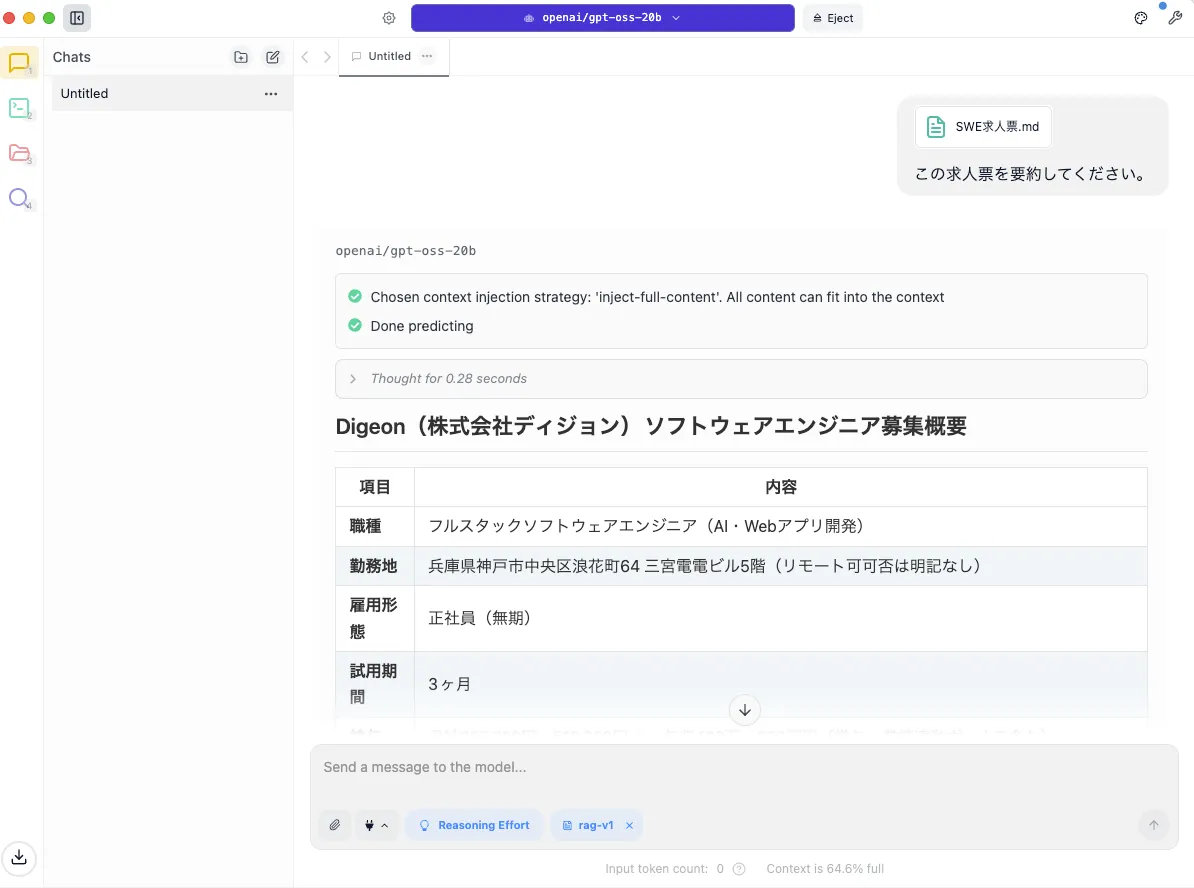Viewport: 1194px width, 888px height.
Task: Click the context injection strategy status line
Action: click(657, 297)
